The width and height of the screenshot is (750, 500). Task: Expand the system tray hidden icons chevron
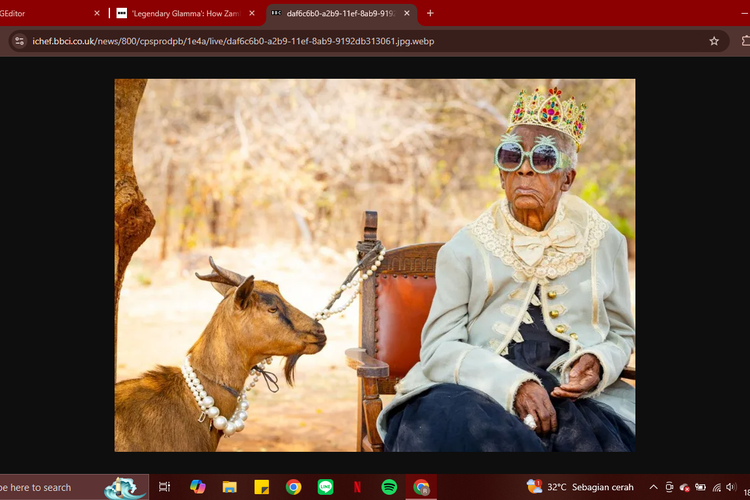(653, 487)
